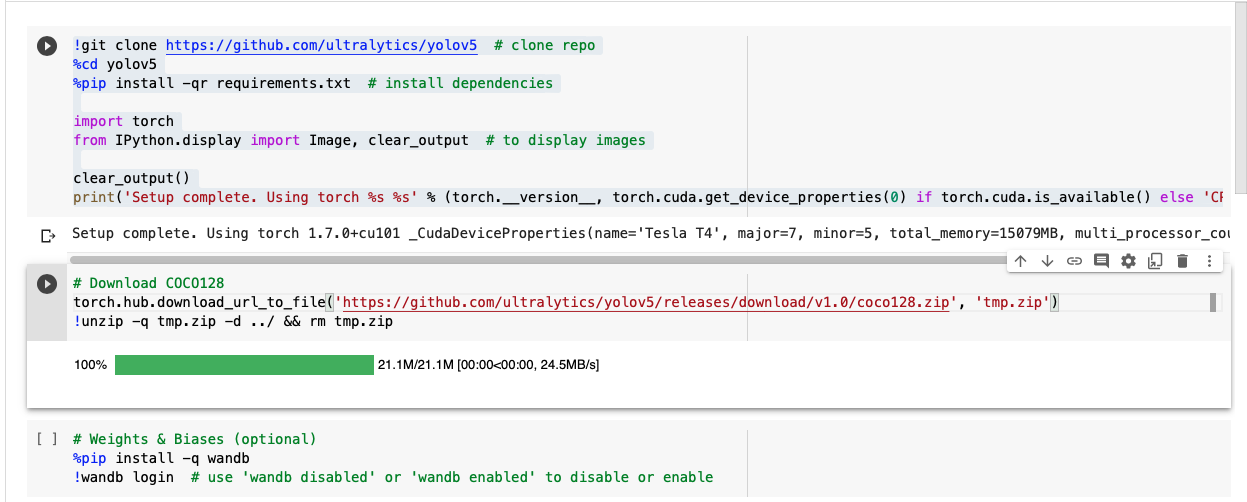Open the github.com/ultralytics/yolov5 link

[321, 46]
